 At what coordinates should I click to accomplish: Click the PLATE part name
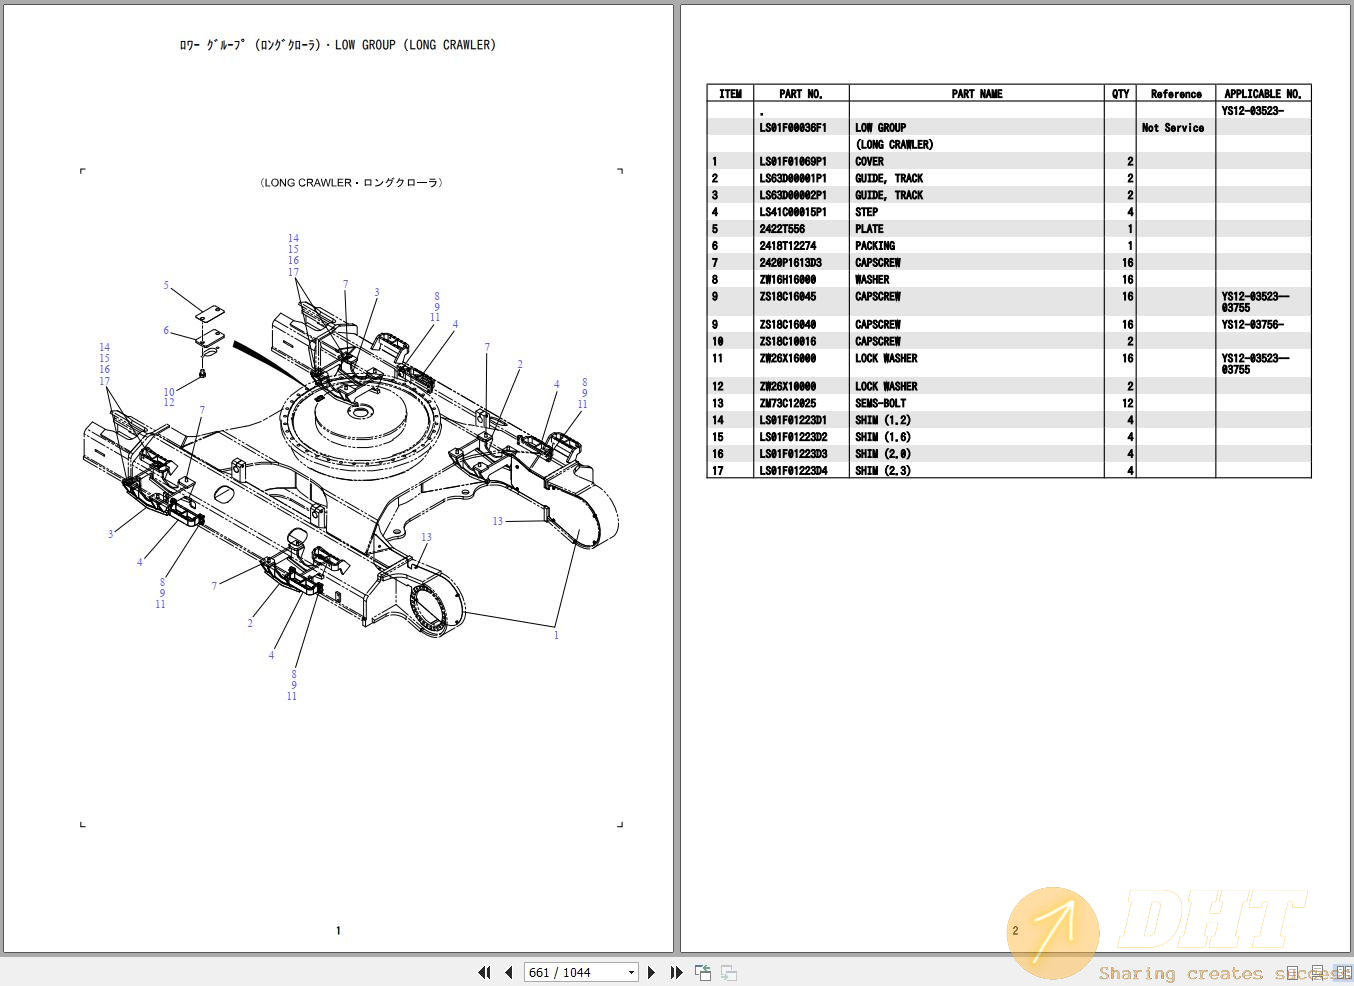[869, 230]
